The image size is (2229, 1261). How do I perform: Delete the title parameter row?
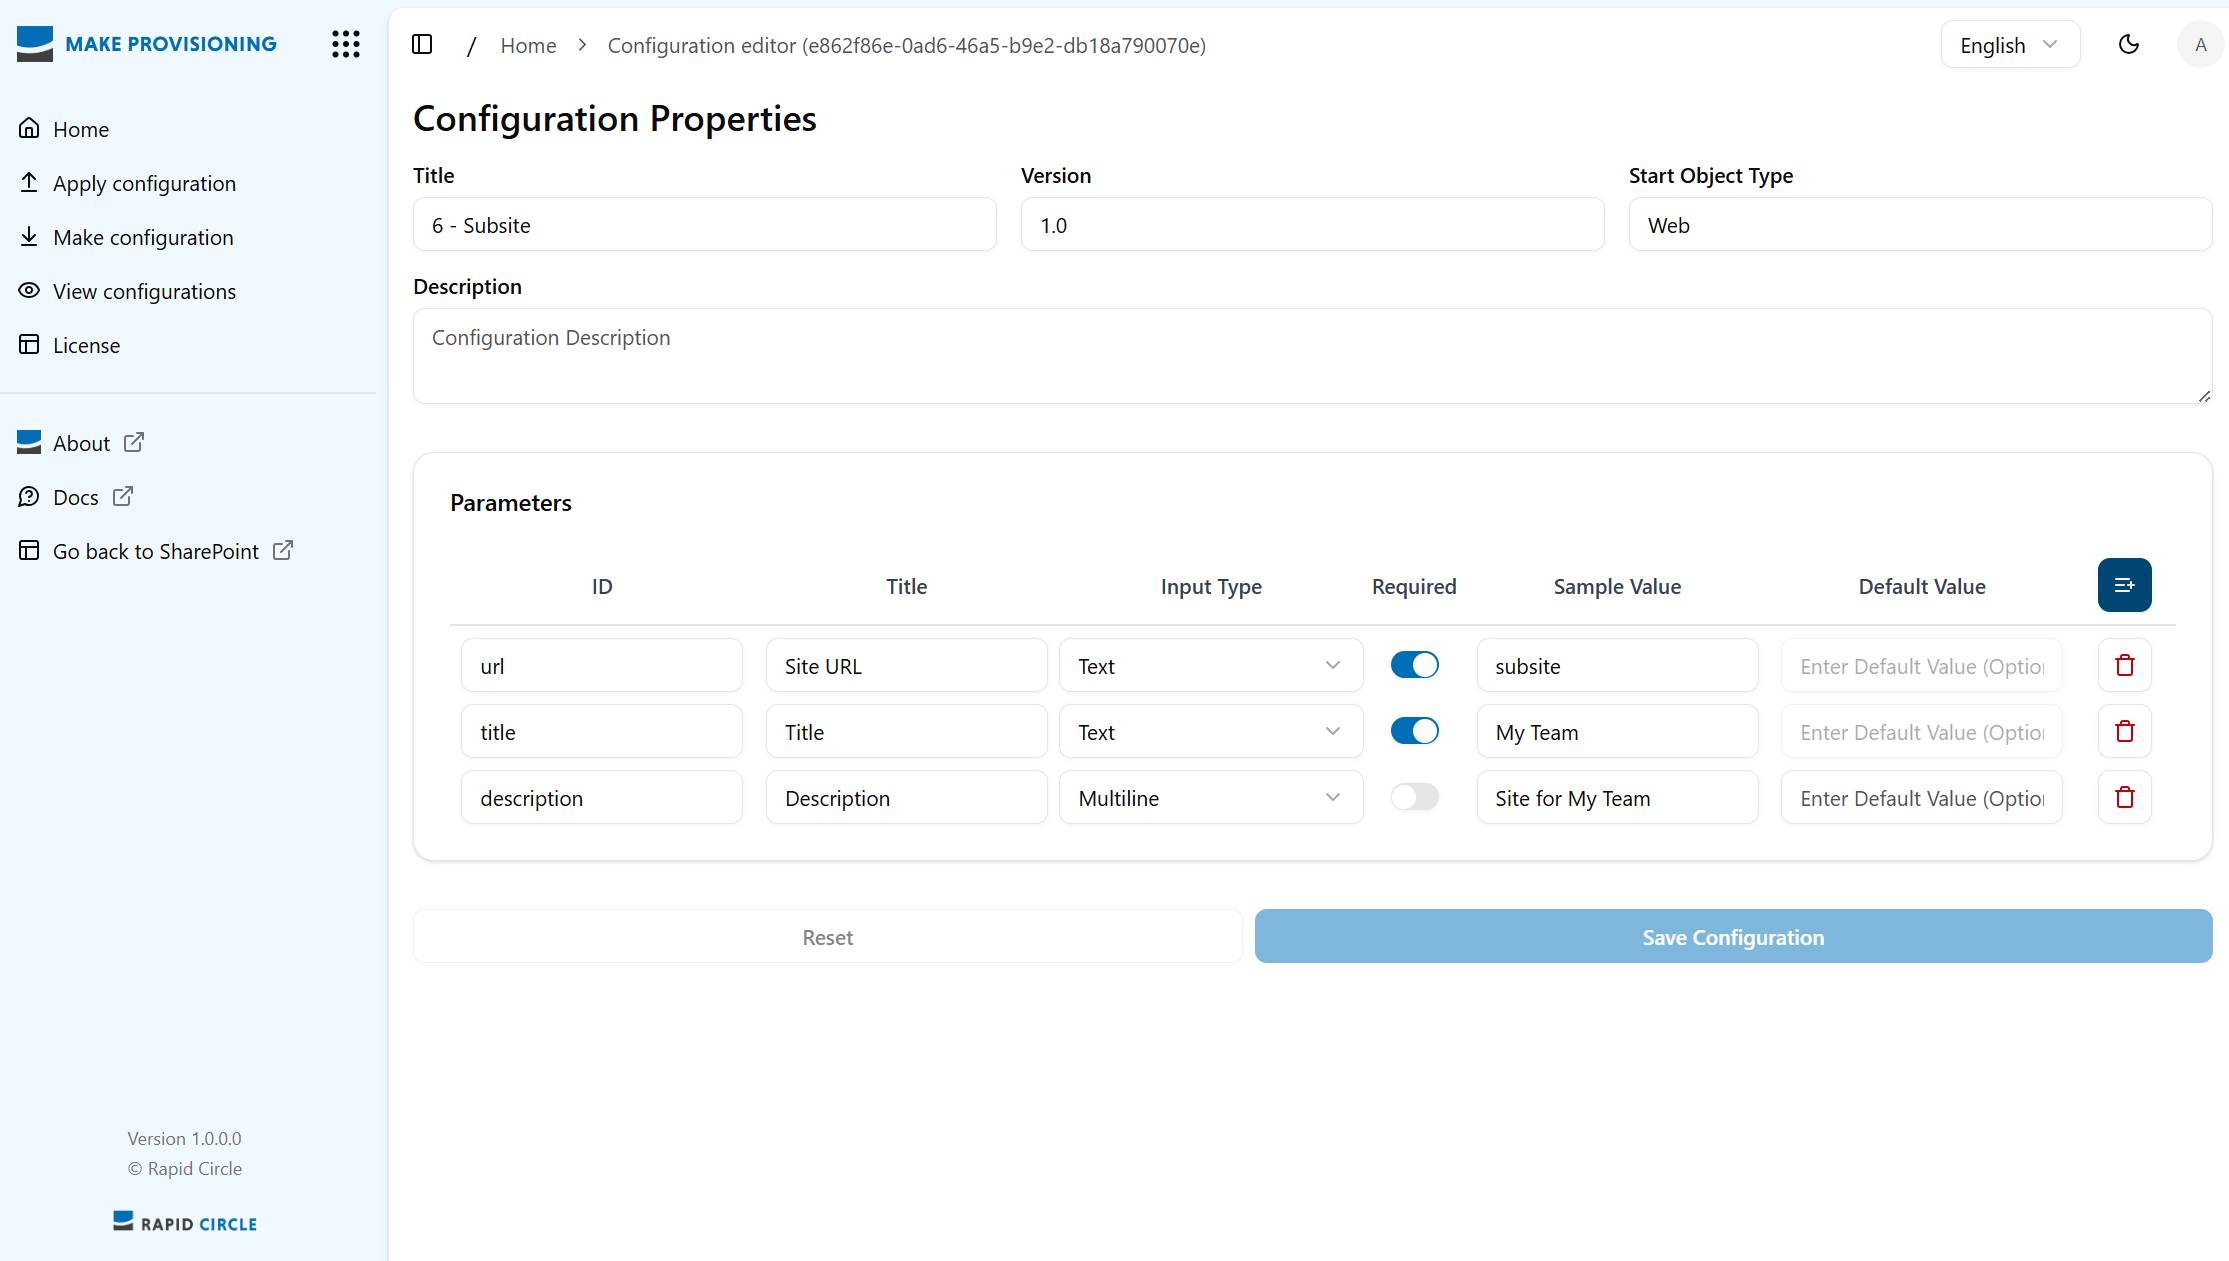[x=2124, y=731]
